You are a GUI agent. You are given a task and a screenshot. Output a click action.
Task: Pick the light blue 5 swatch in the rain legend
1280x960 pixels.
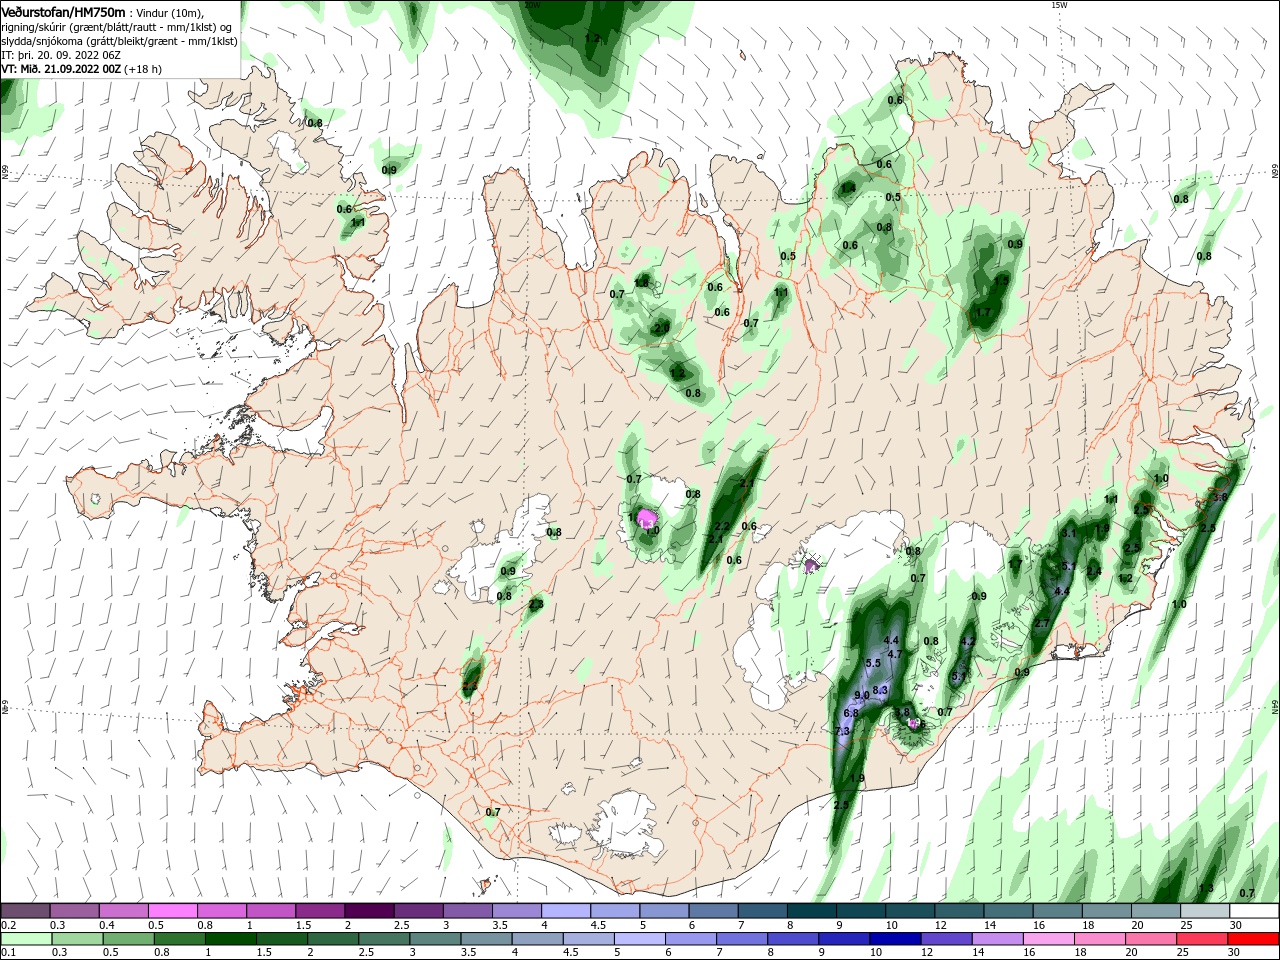[638, 939]
